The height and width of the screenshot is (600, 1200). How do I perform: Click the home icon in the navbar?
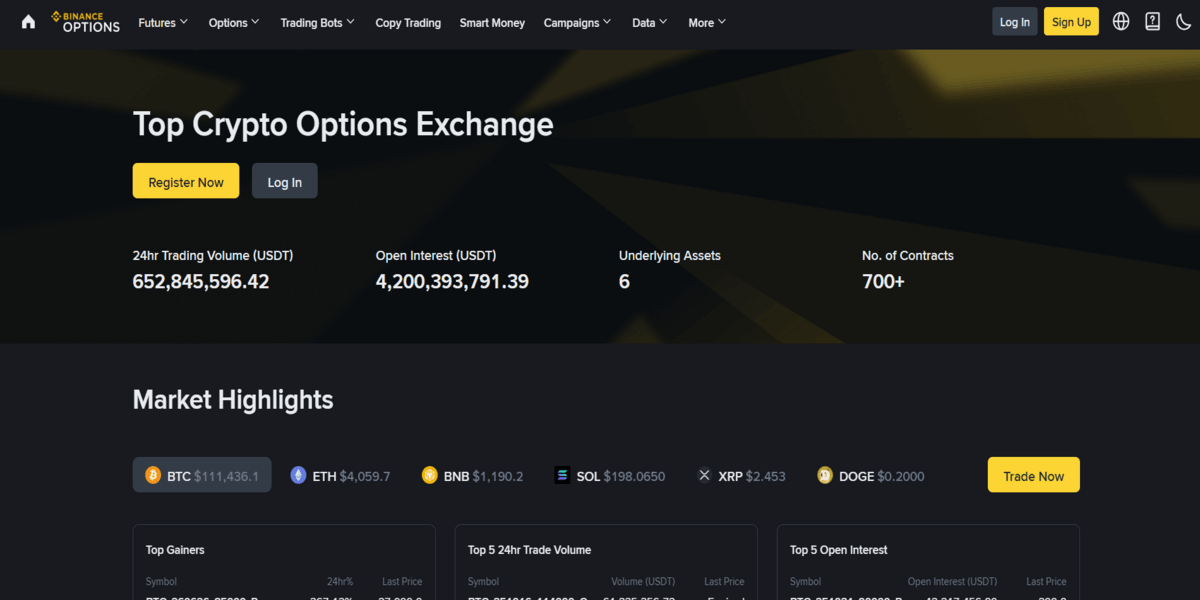[x=27, y=21]
